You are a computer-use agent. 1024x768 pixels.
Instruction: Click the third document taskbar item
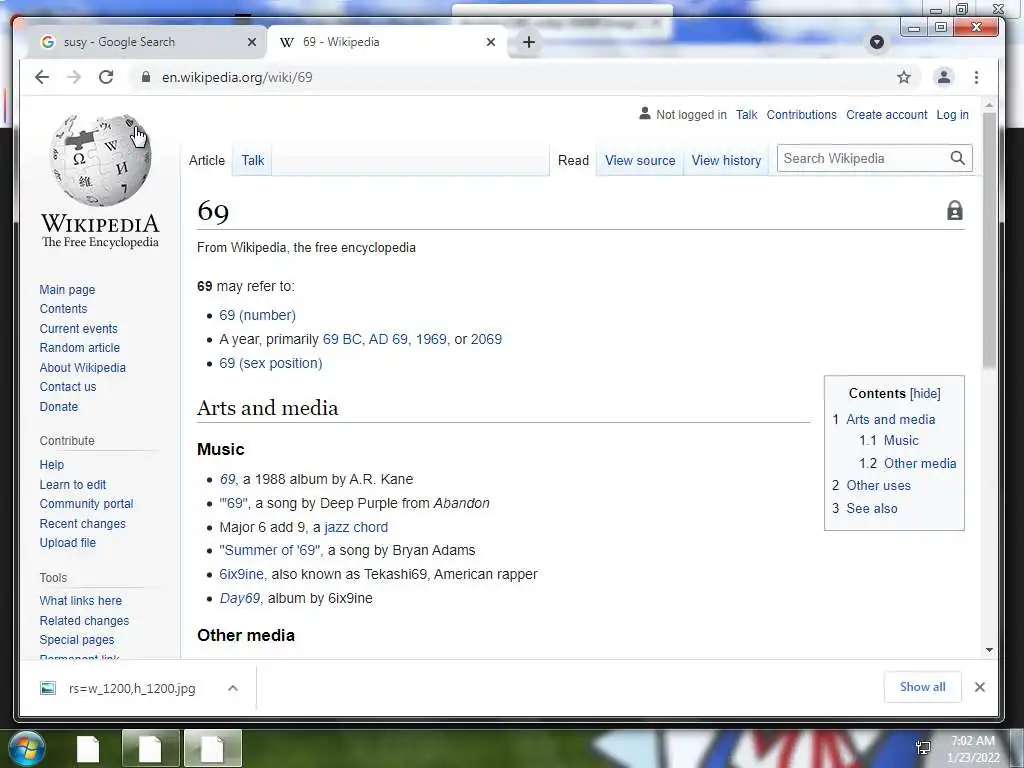coord(213,748)
